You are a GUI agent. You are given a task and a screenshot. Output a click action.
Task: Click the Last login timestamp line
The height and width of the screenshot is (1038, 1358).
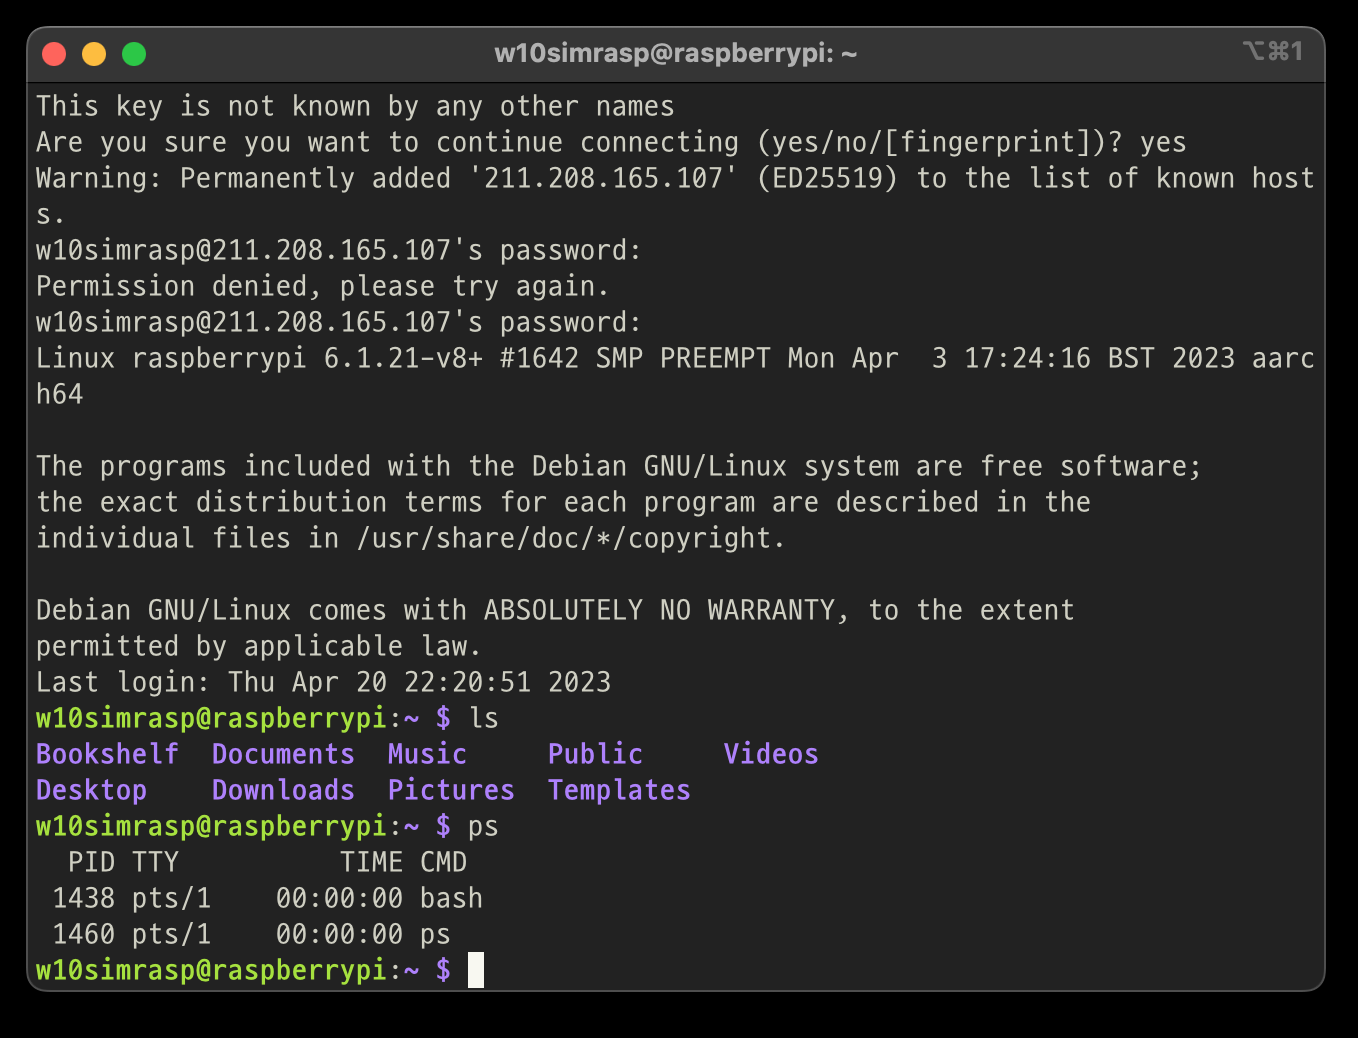323,682
